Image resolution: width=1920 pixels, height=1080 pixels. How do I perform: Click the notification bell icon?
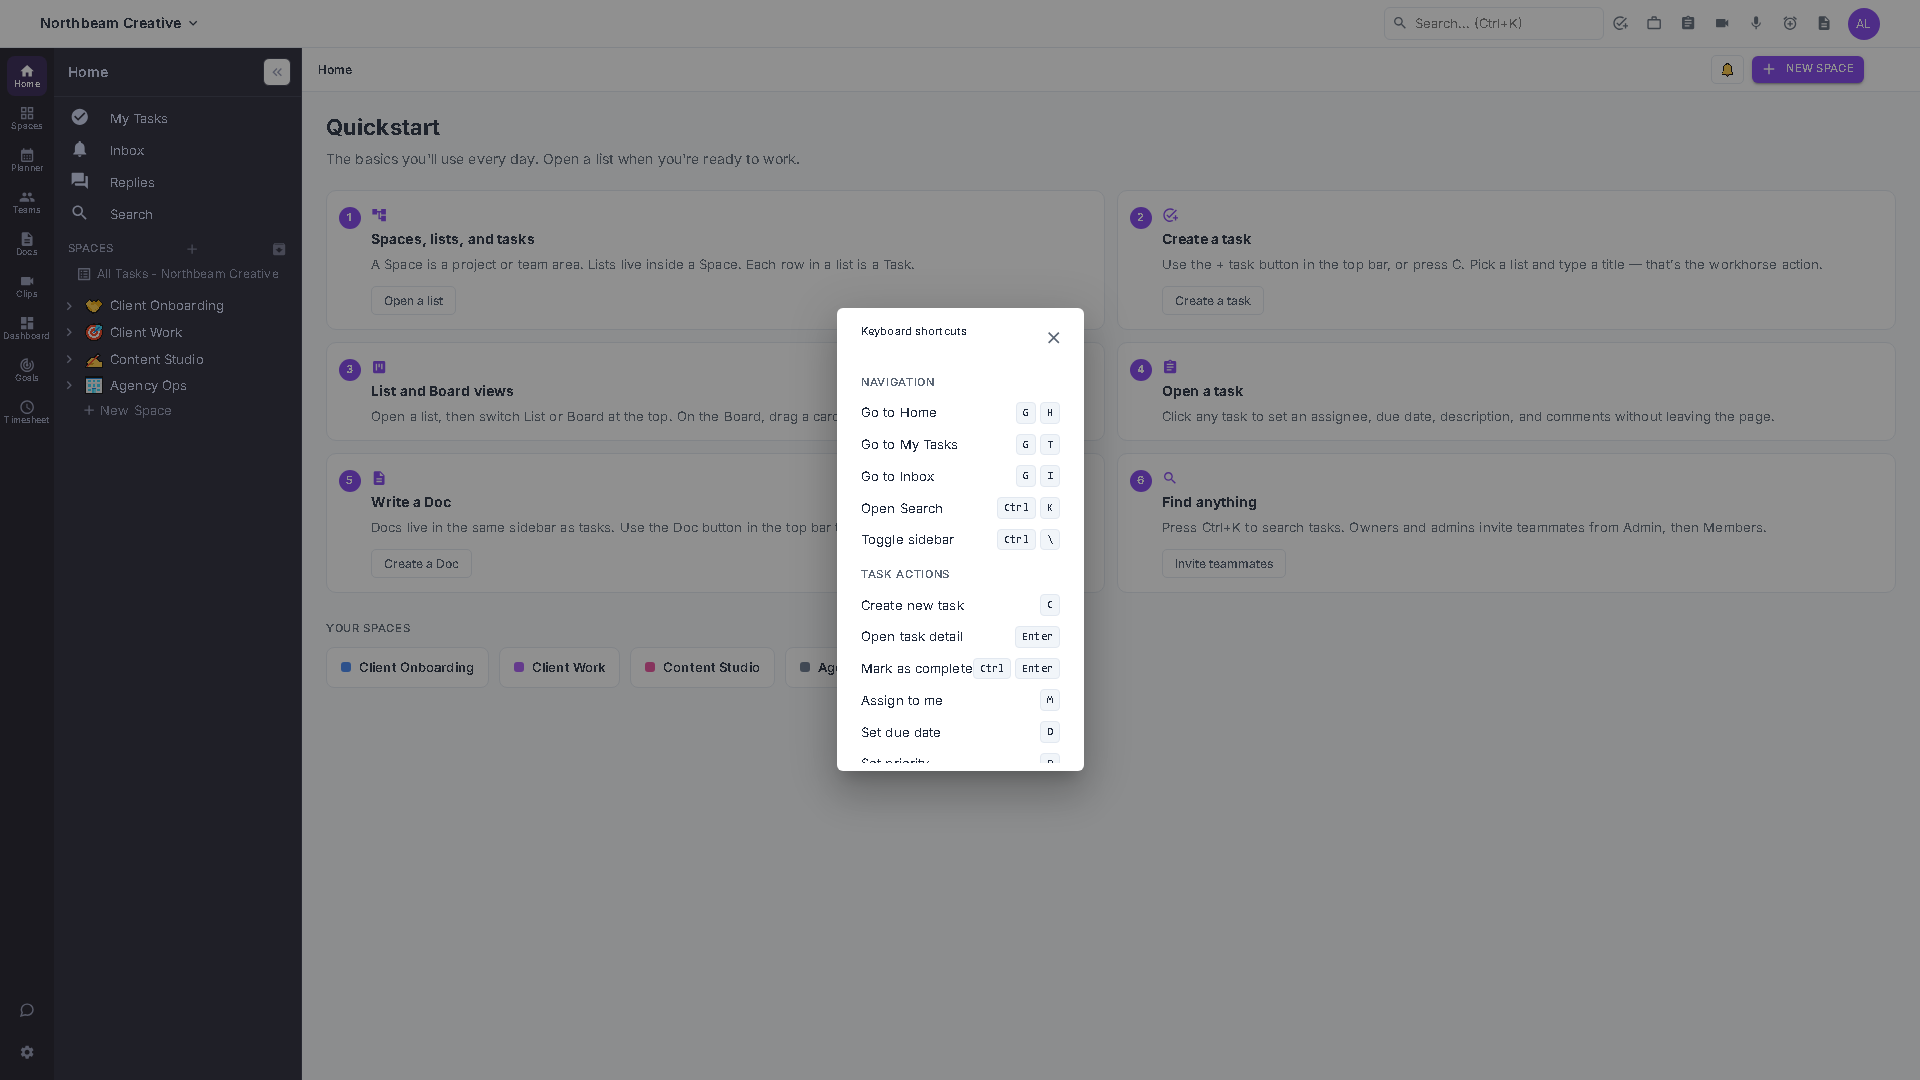[x=1727, y=70]
